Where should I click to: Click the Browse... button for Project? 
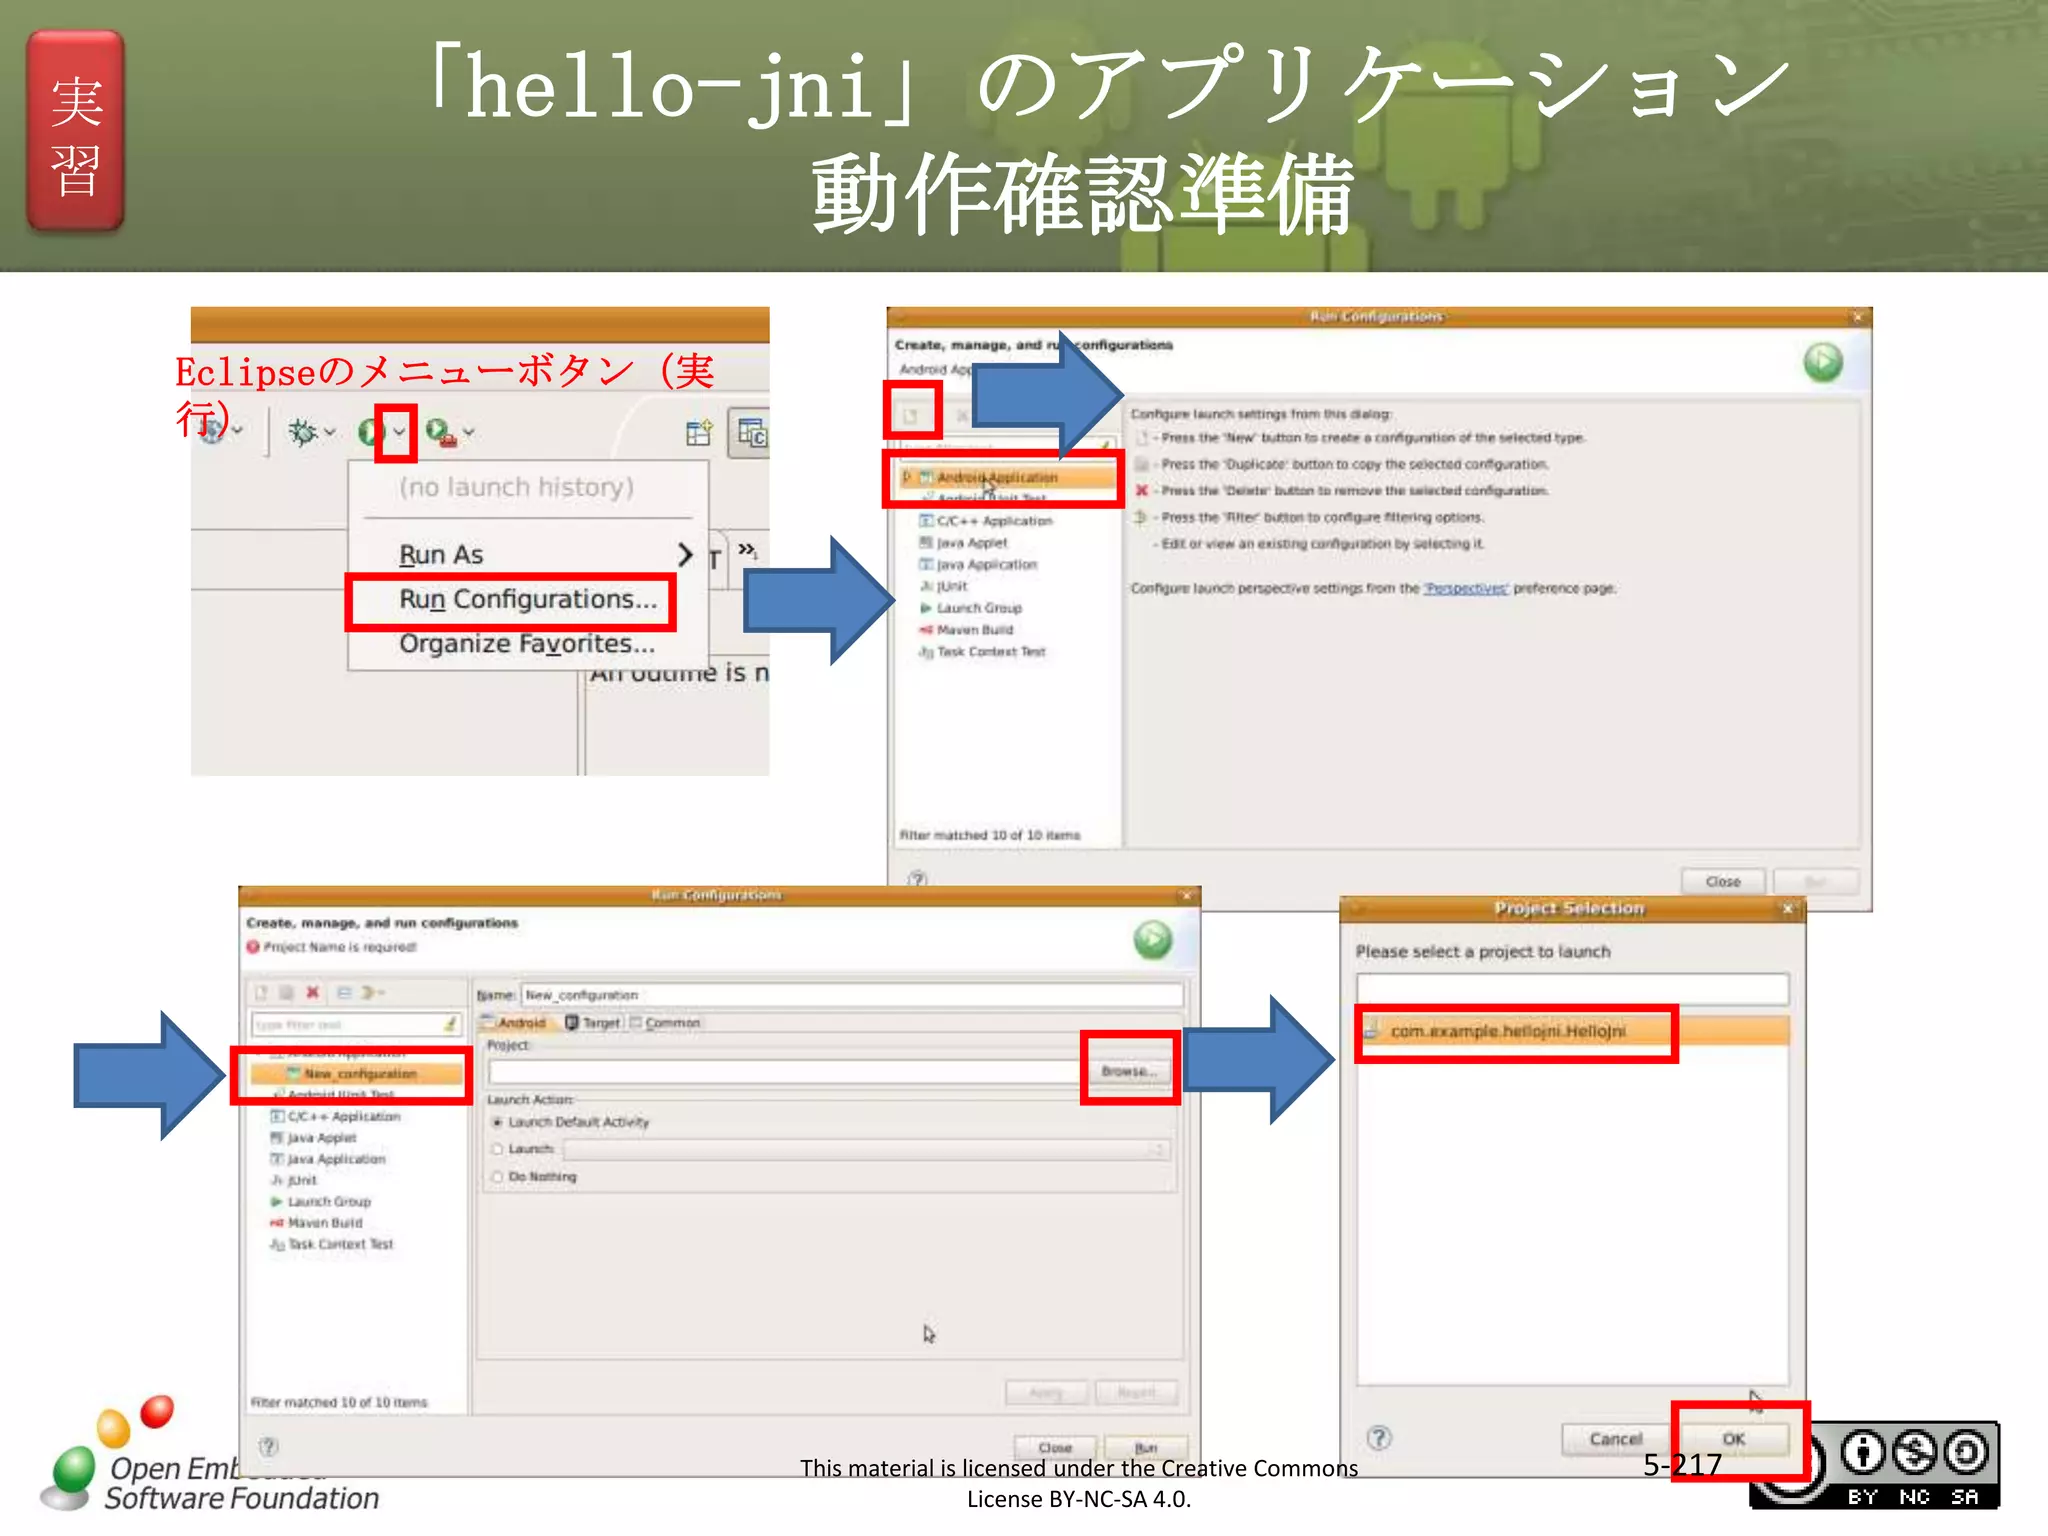(1129, 1071)
